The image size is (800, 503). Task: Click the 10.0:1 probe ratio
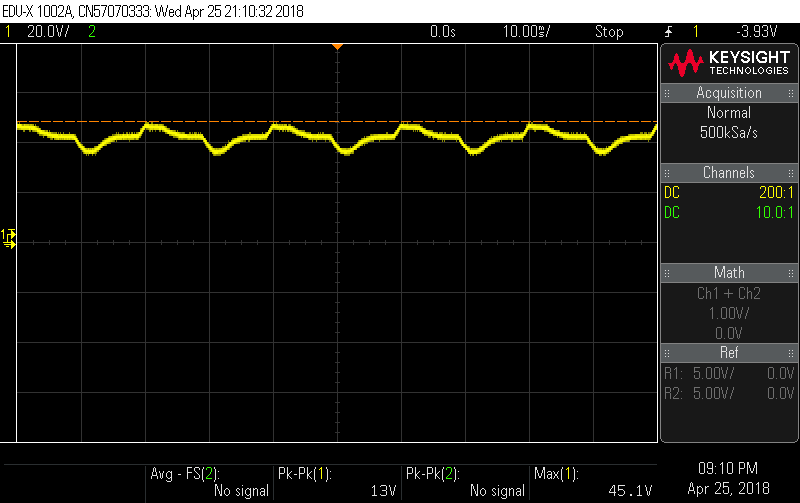(774, 212)
